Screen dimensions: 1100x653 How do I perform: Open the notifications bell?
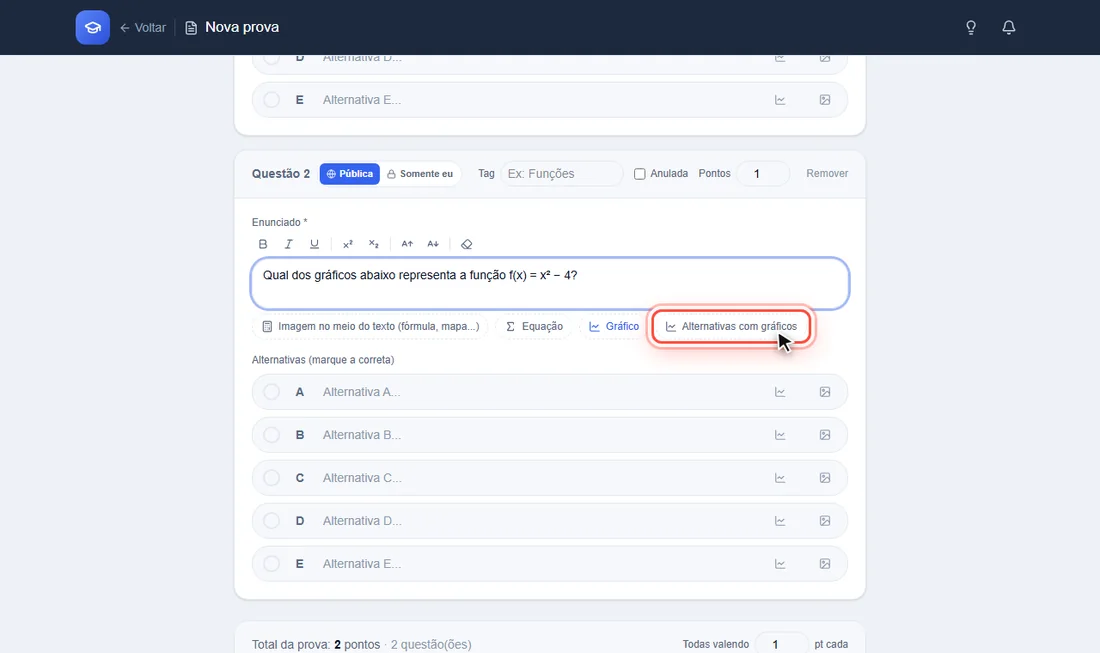1009,27
